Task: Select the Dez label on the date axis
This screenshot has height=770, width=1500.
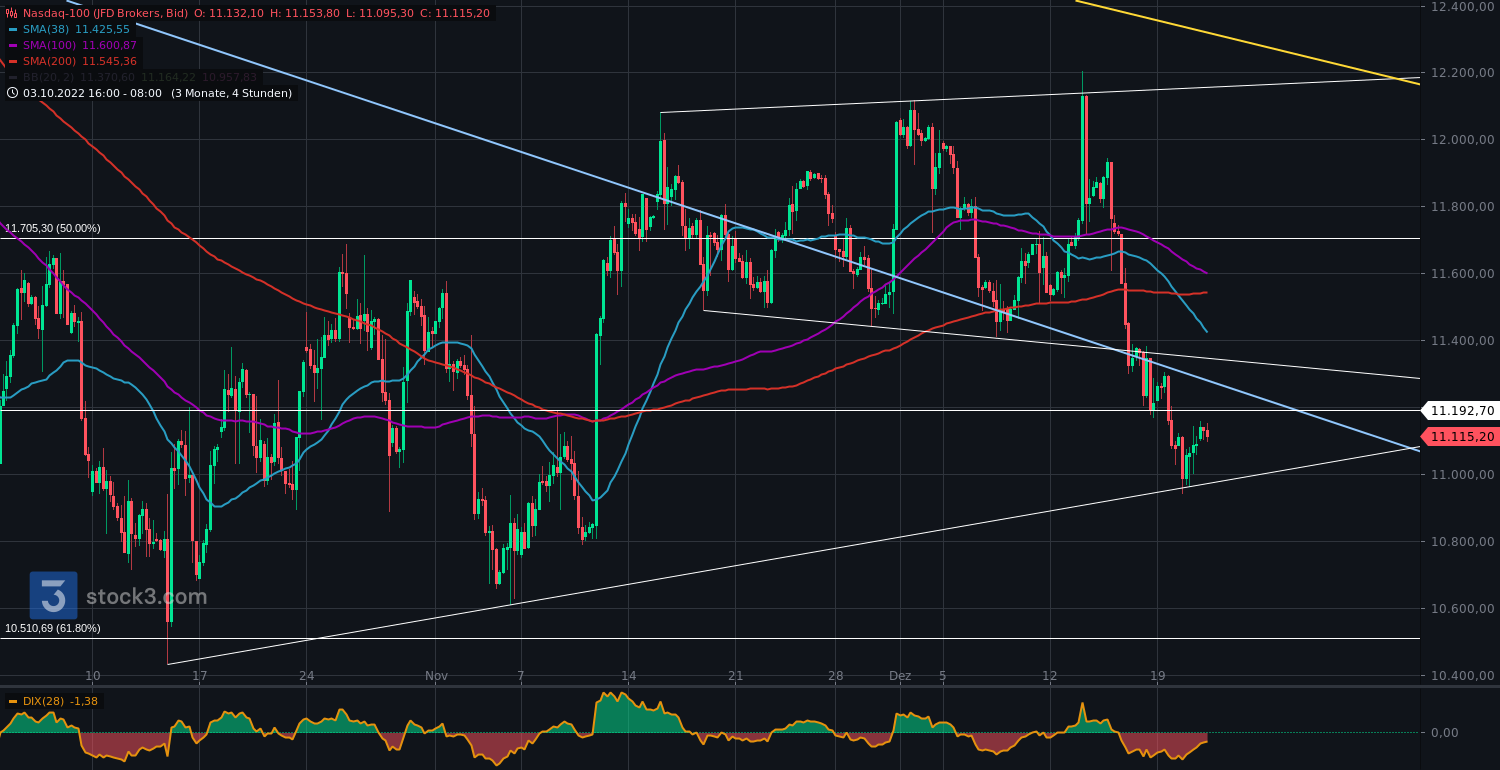Action: (899, 676)
